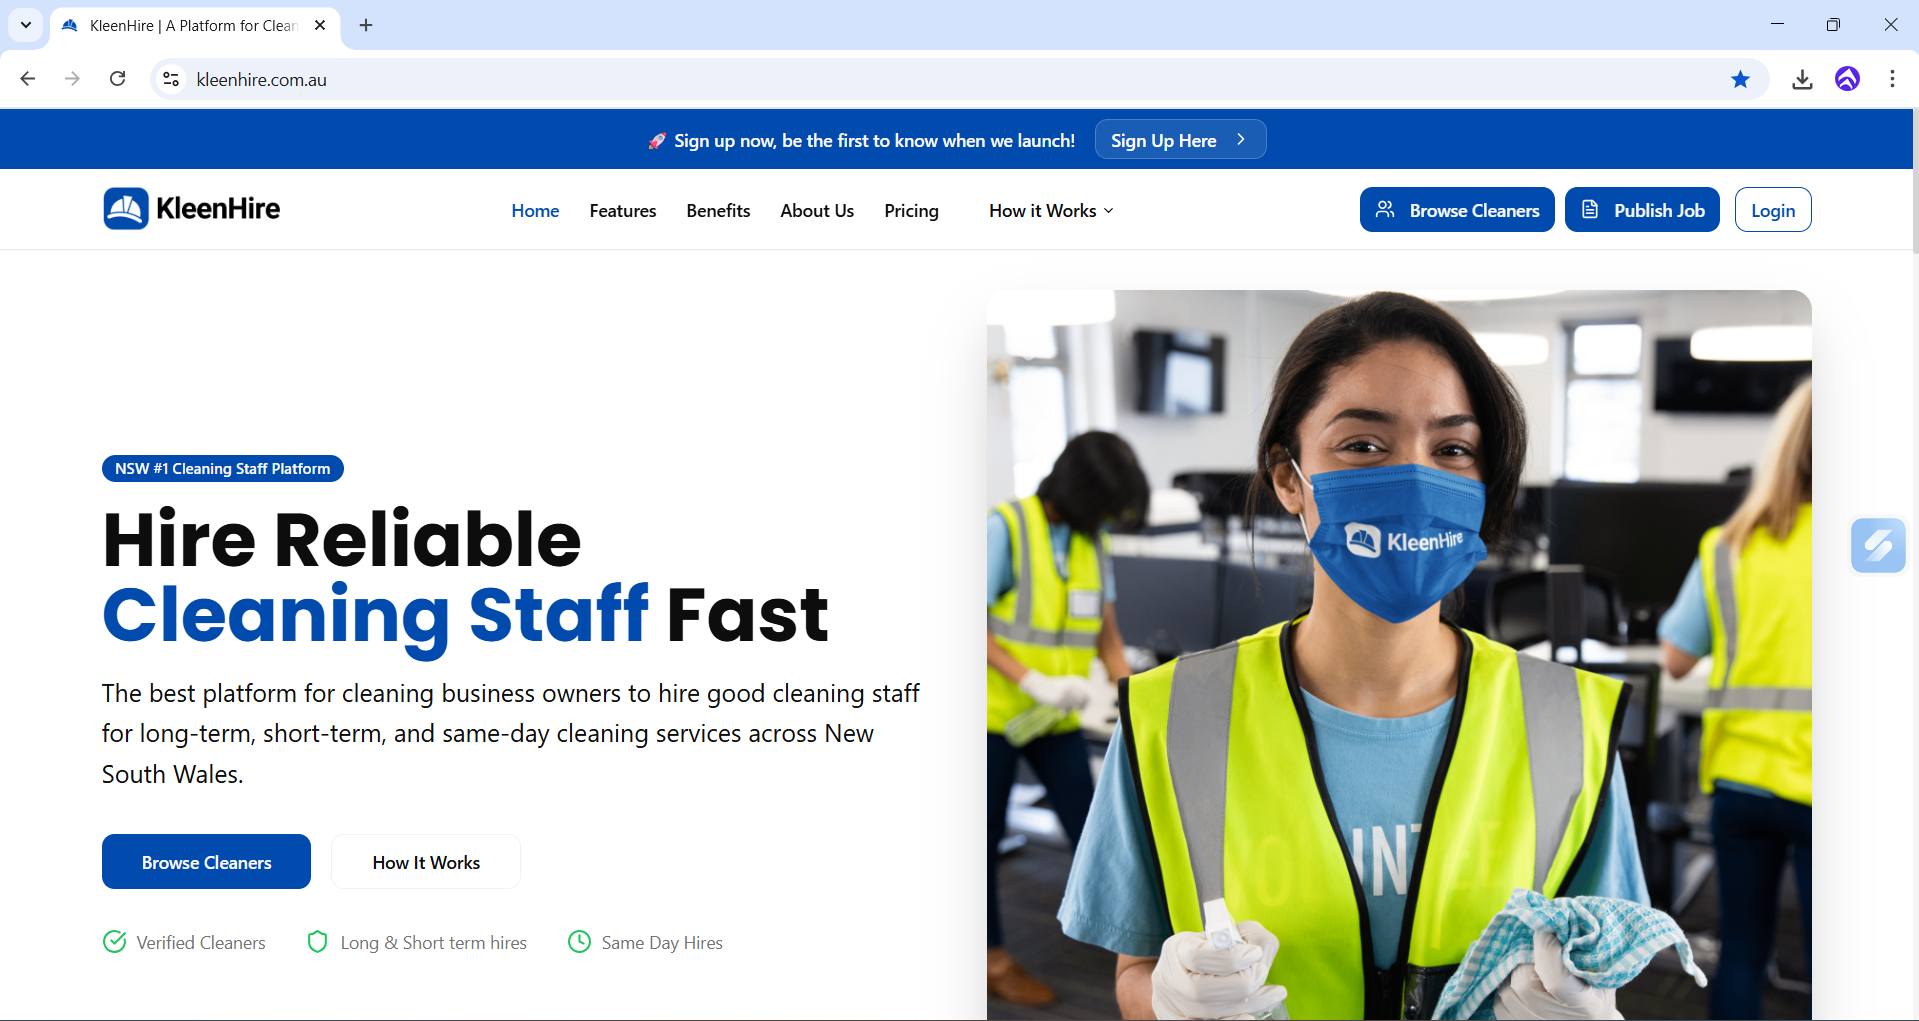Screen dimensions: 1919x1021
Task: Click the Sign Up Here banner button
Action: (x=1179, y=140)
